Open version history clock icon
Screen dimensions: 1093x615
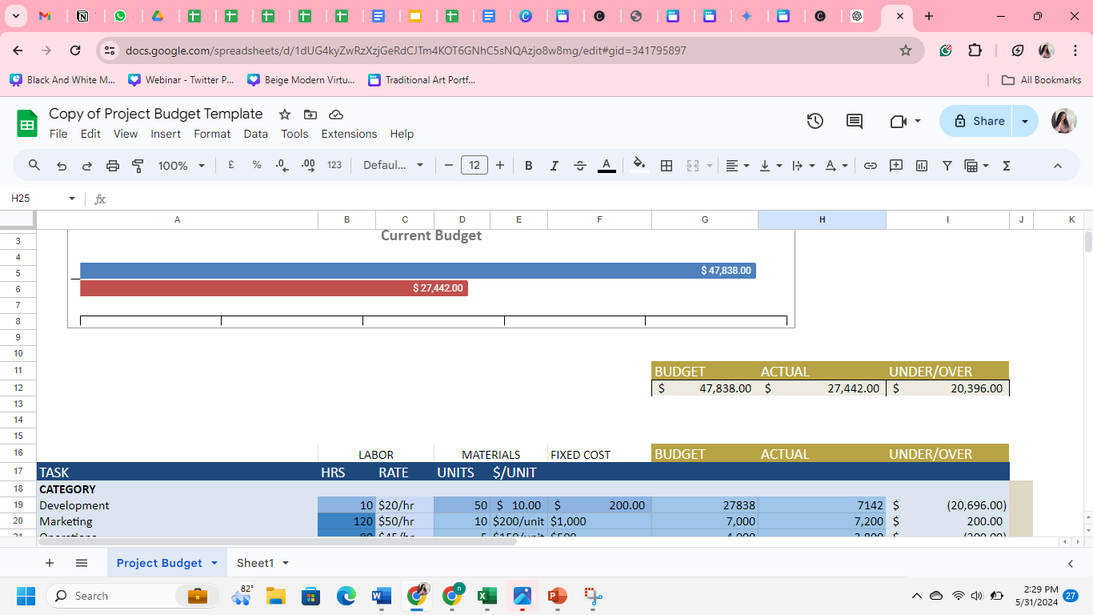[815, 121]
